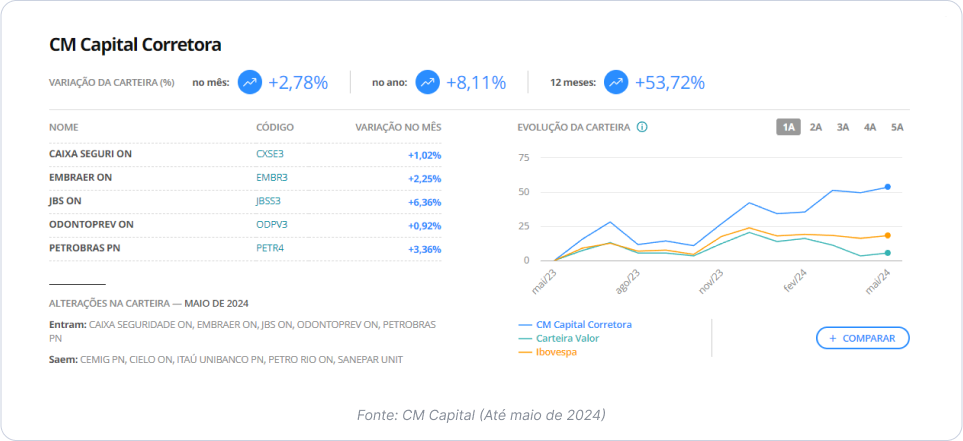Click the 12-month variation trend arrow icon

(x=616, y=82)
